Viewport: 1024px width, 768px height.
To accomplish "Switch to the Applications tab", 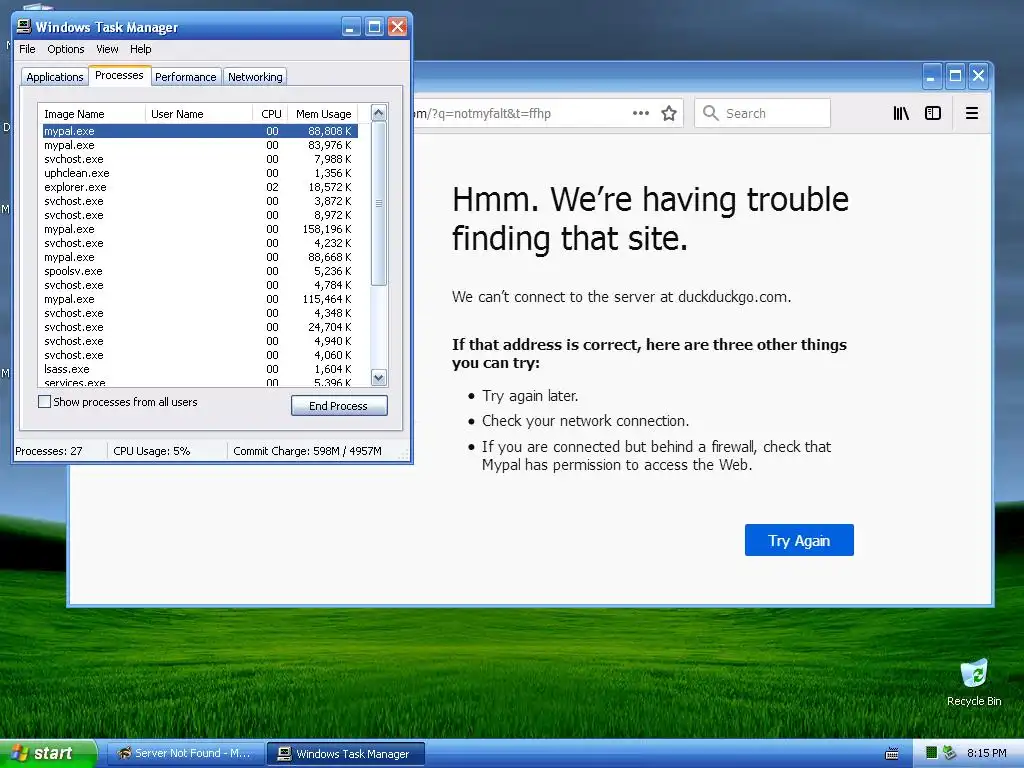I will coord(55,77).
